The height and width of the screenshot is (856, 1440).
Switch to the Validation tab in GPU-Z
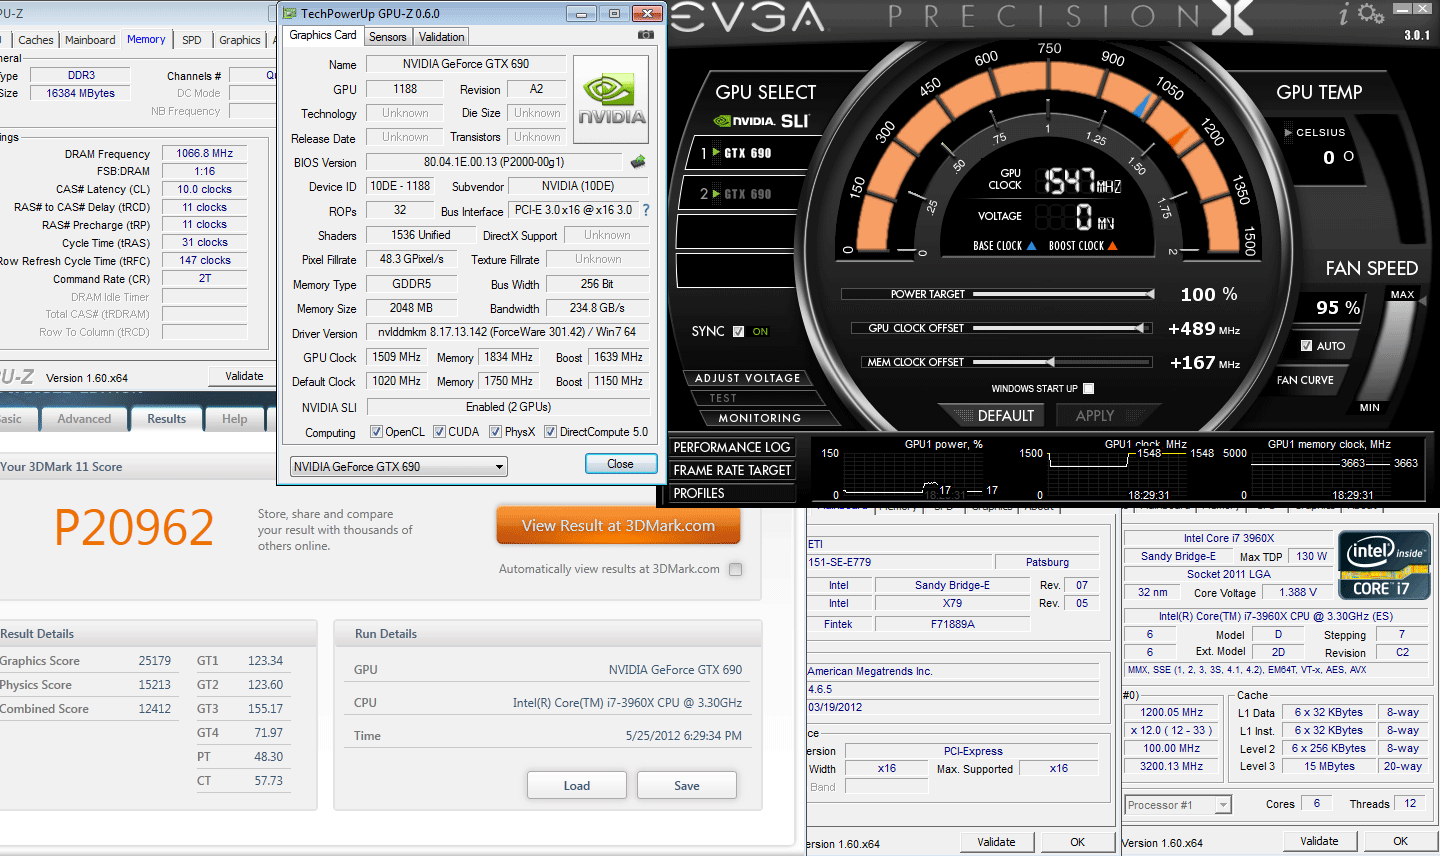(x=441, y=37)
